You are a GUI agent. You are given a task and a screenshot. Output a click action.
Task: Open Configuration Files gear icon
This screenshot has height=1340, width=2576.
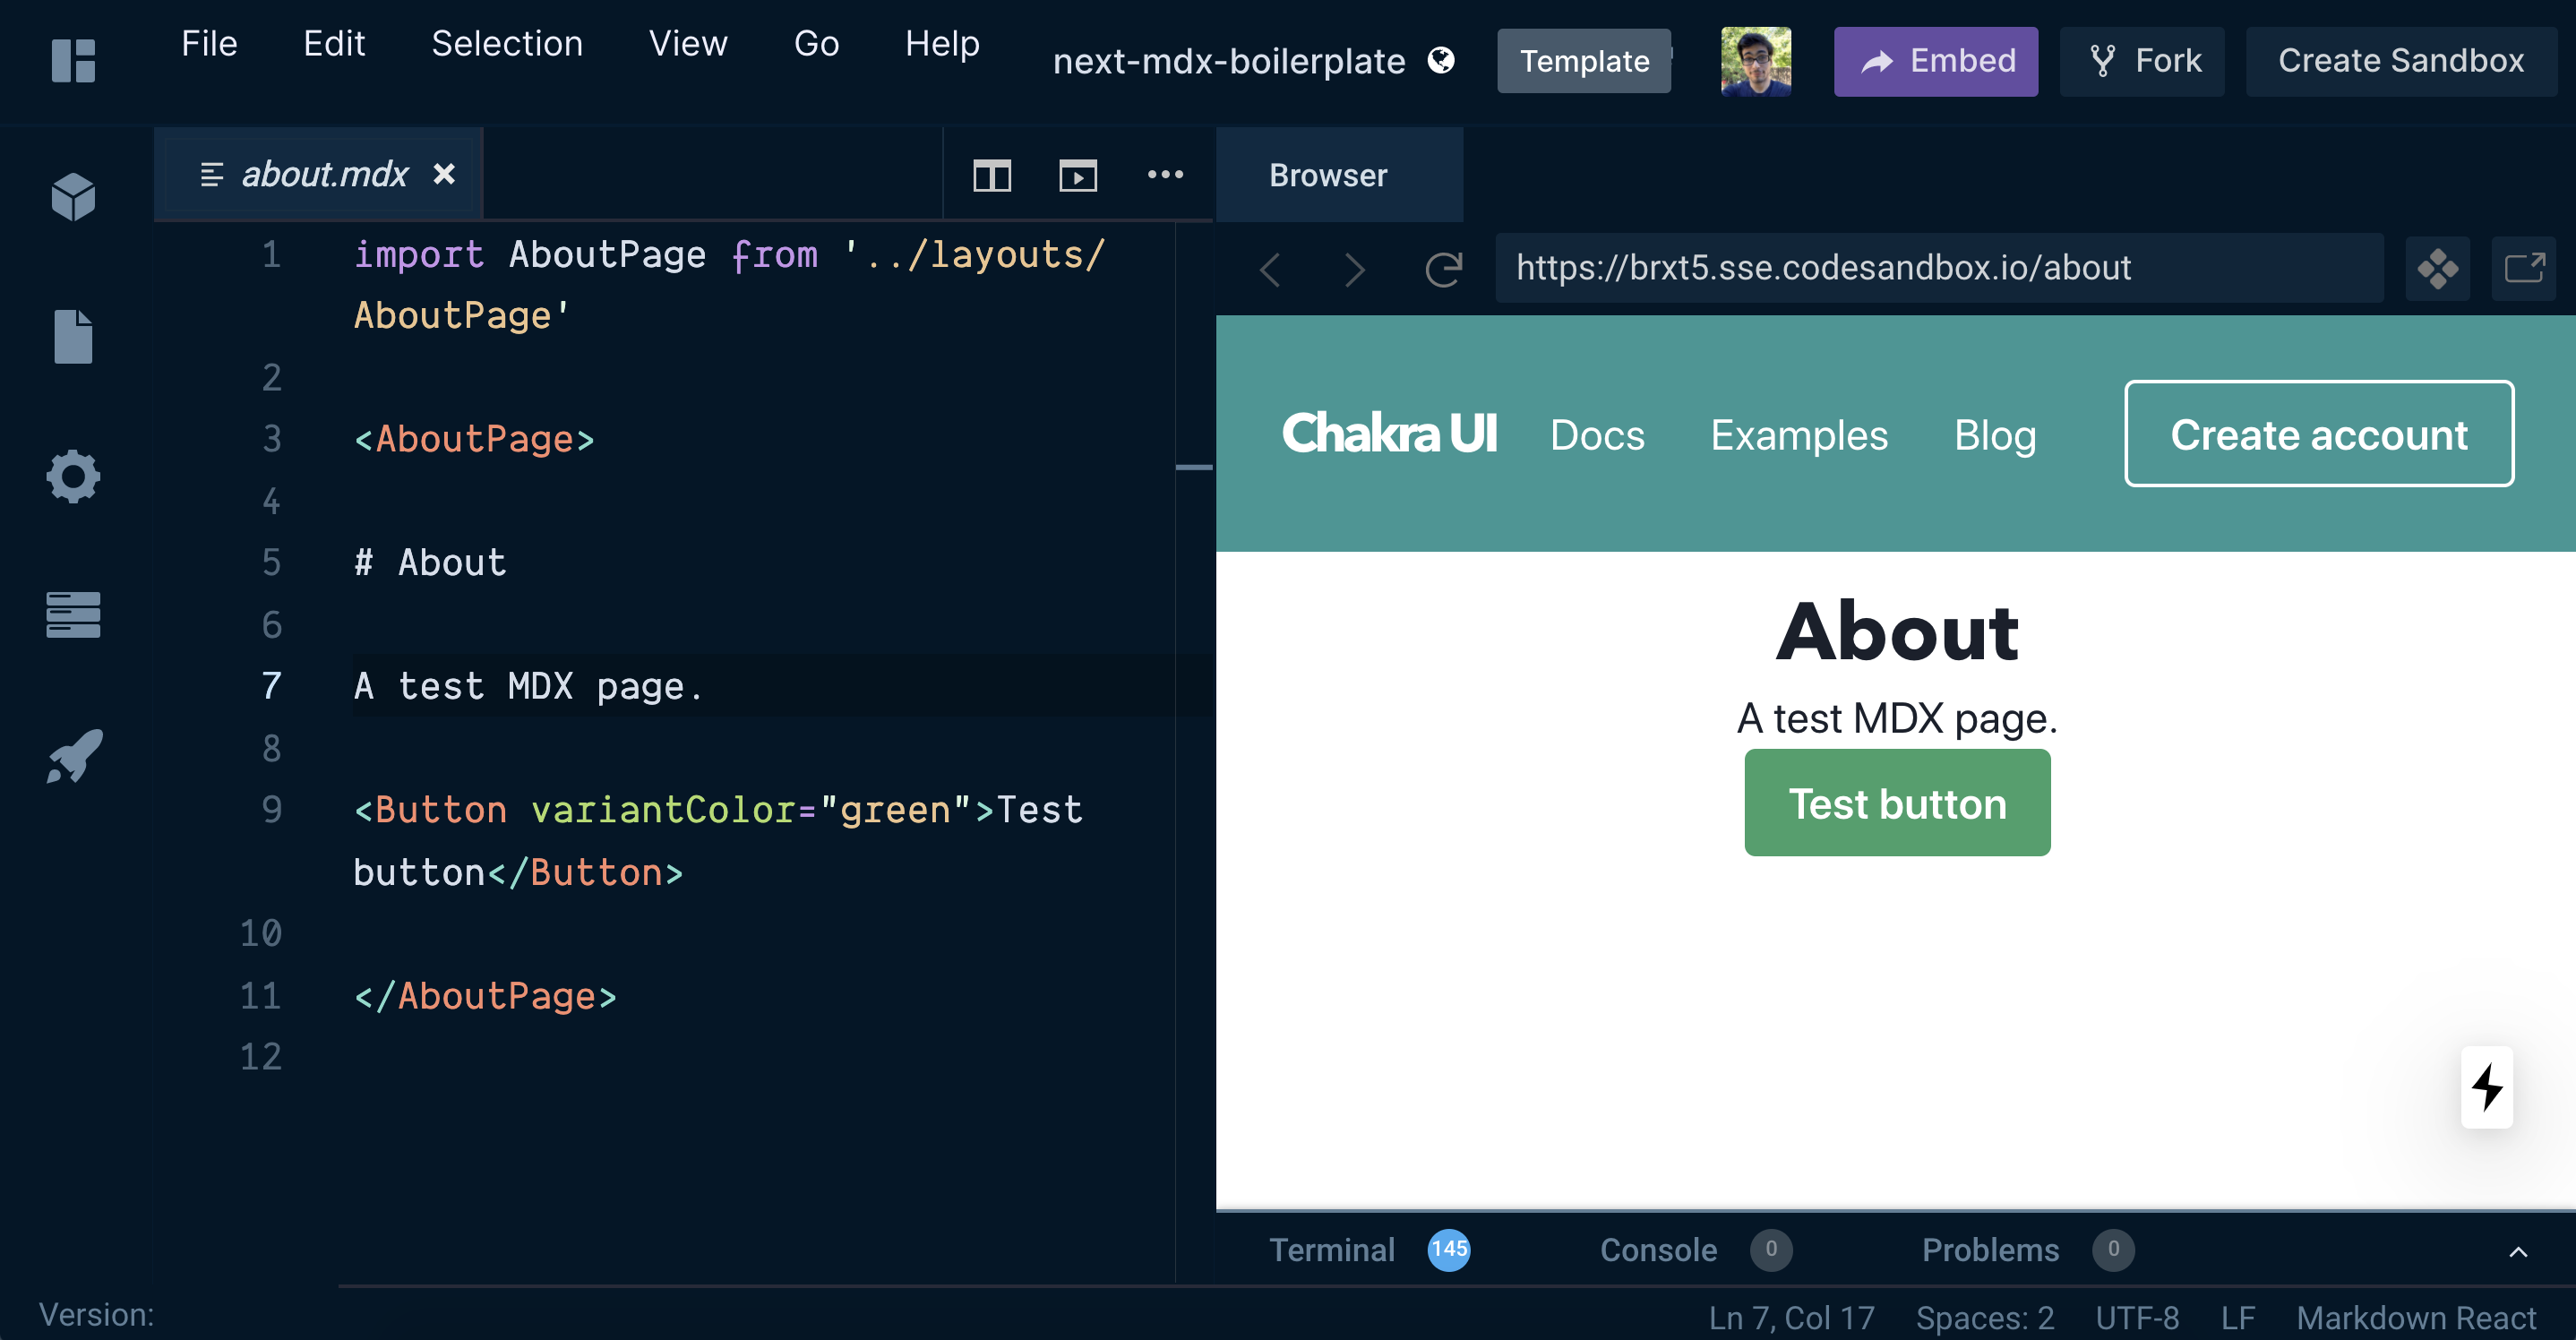(x=73, y=476)
